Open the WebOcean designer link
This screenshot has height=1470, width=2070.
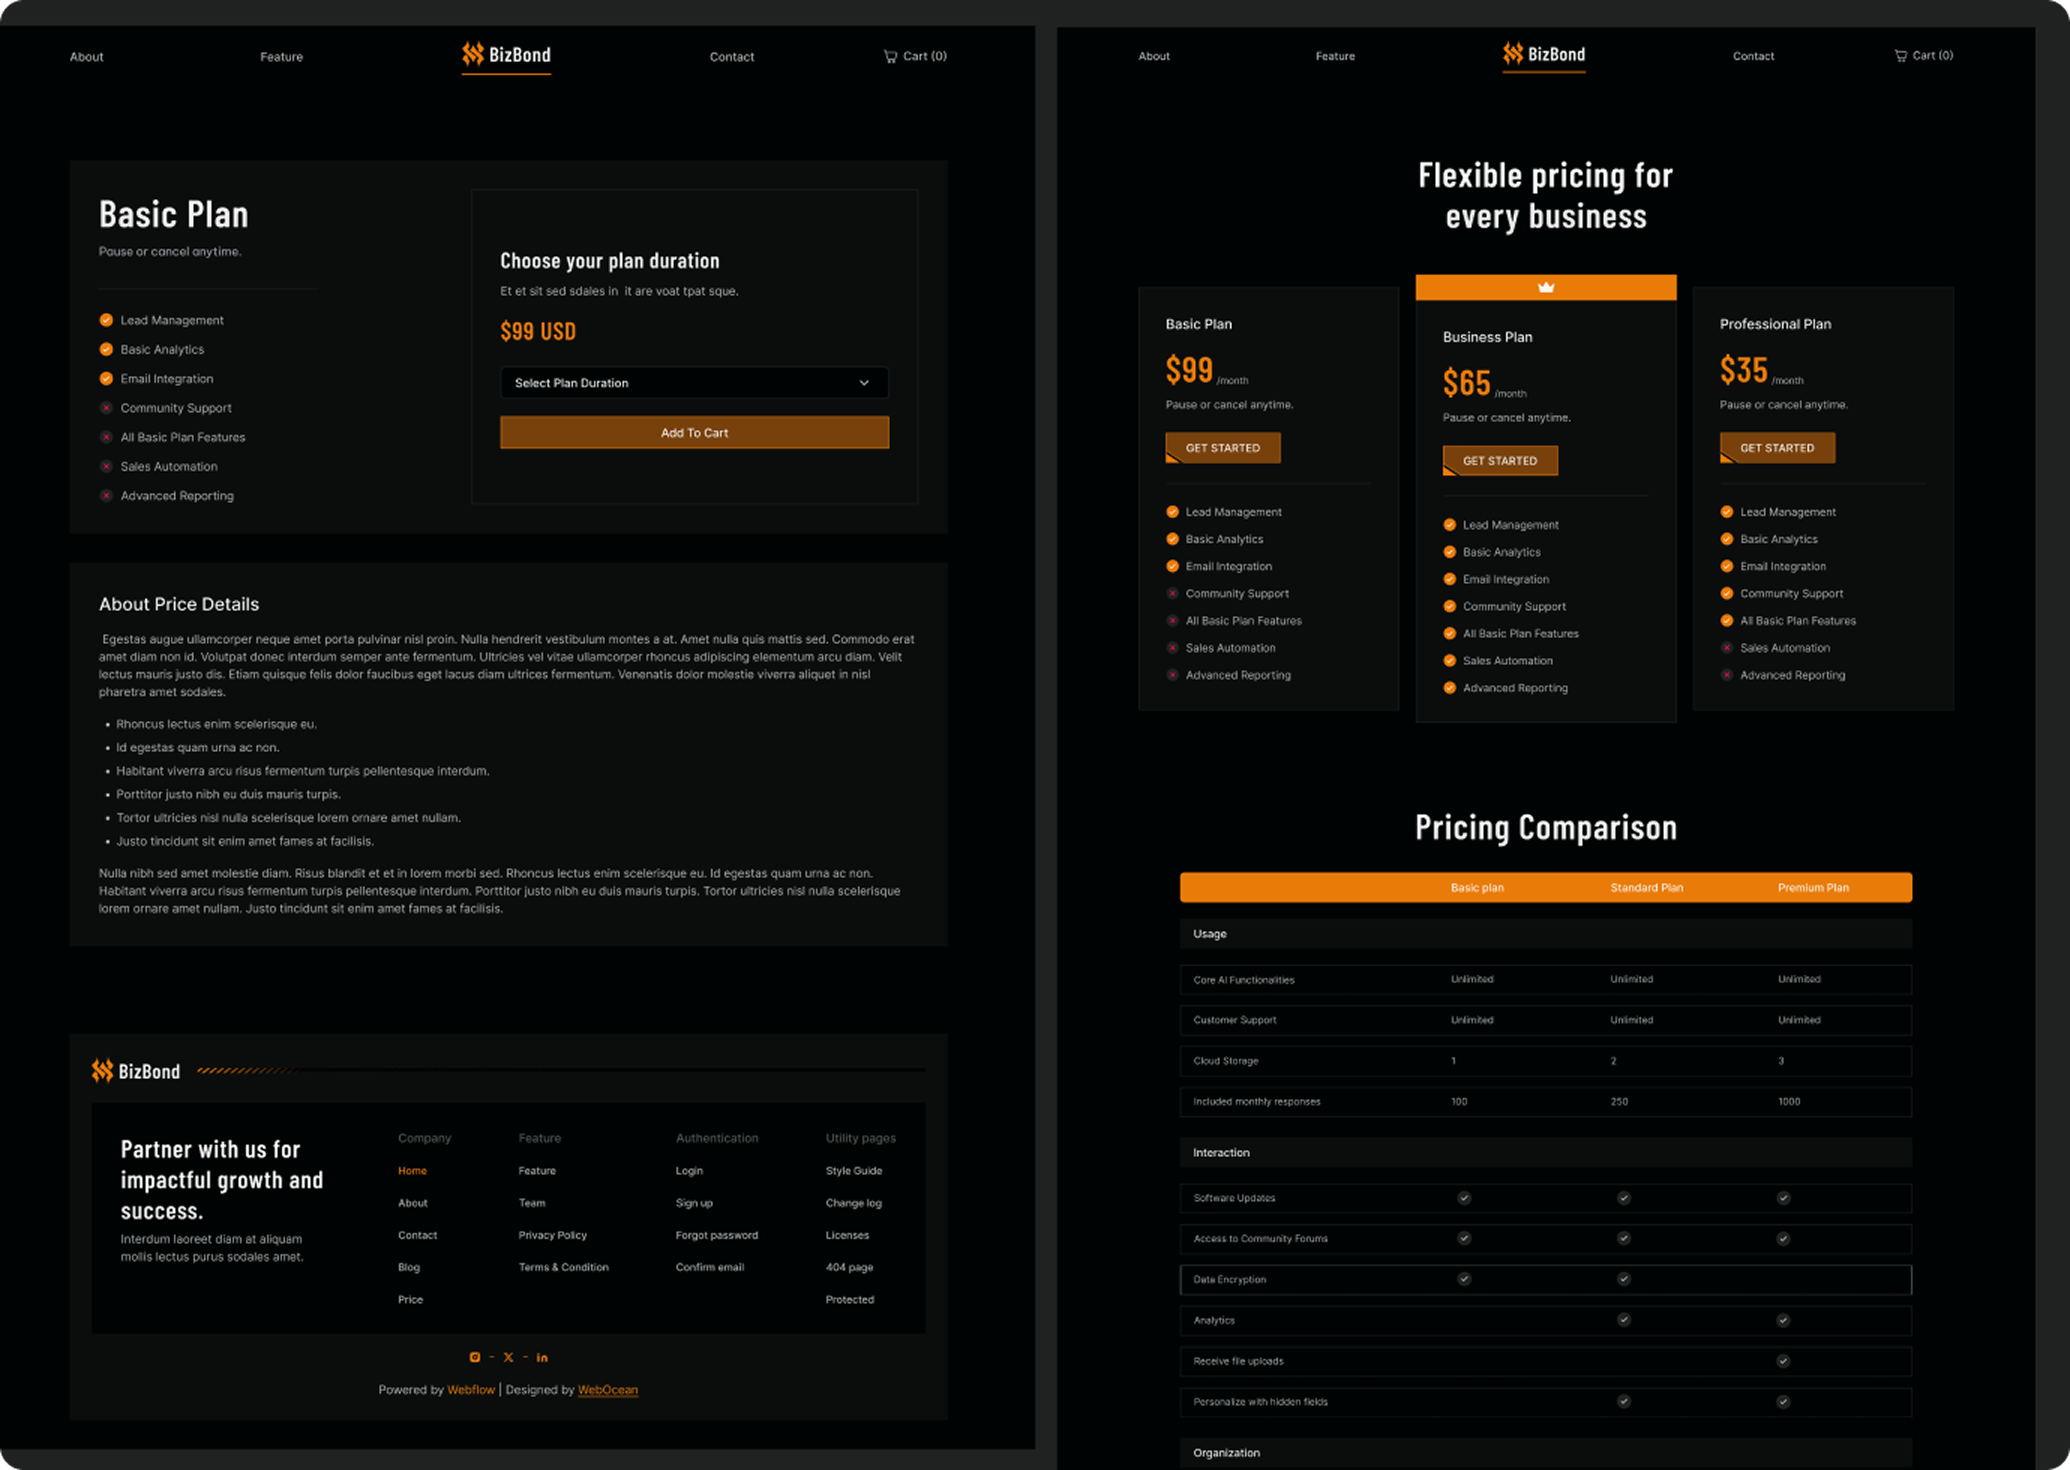607,1389
